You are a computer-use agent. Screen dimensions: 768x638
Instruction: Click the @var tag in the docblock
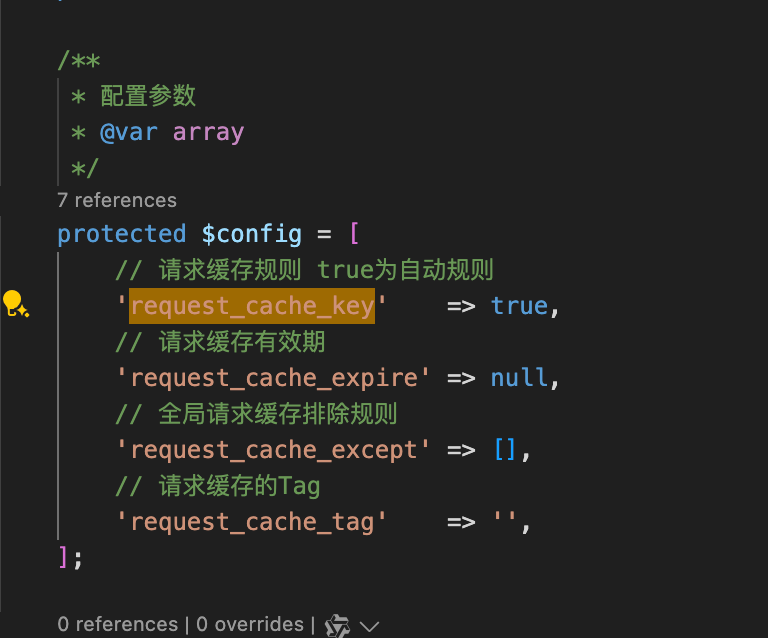coord(129,132)
